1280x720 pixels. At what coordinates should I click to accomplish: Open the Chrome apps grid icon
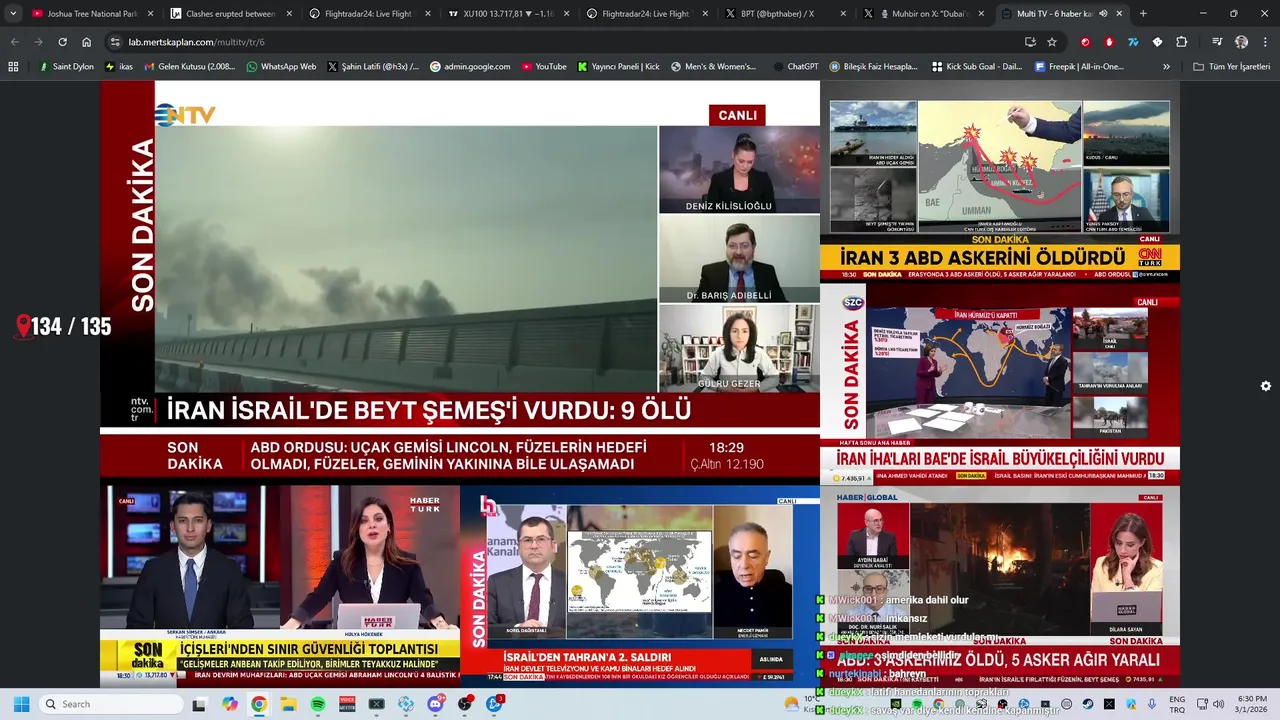[x=13, y=67]
